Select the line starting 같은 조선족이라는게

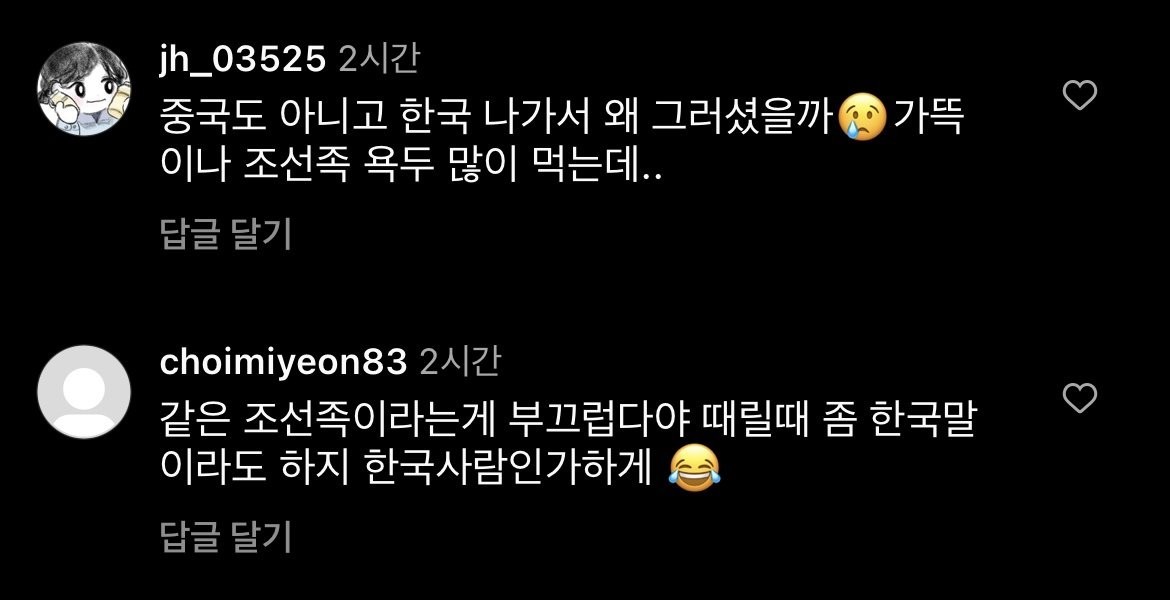click(568, 422)
